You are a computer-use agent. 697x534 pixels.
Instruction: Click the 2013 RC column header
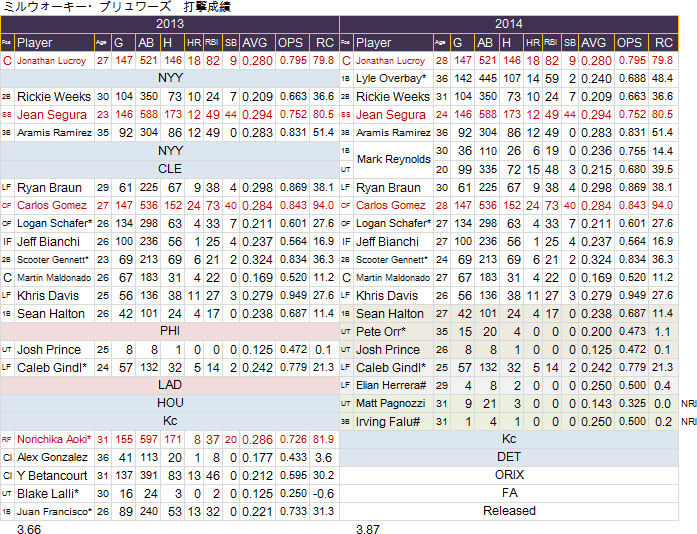[324, 43]
